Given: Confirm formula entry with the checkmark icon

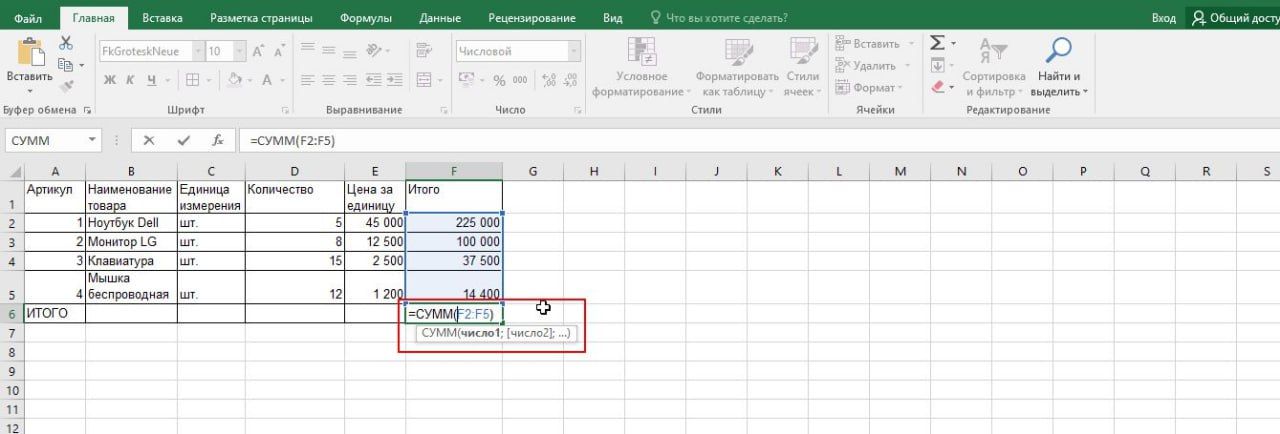Looking at the screenshot, I should pos(183,141).
